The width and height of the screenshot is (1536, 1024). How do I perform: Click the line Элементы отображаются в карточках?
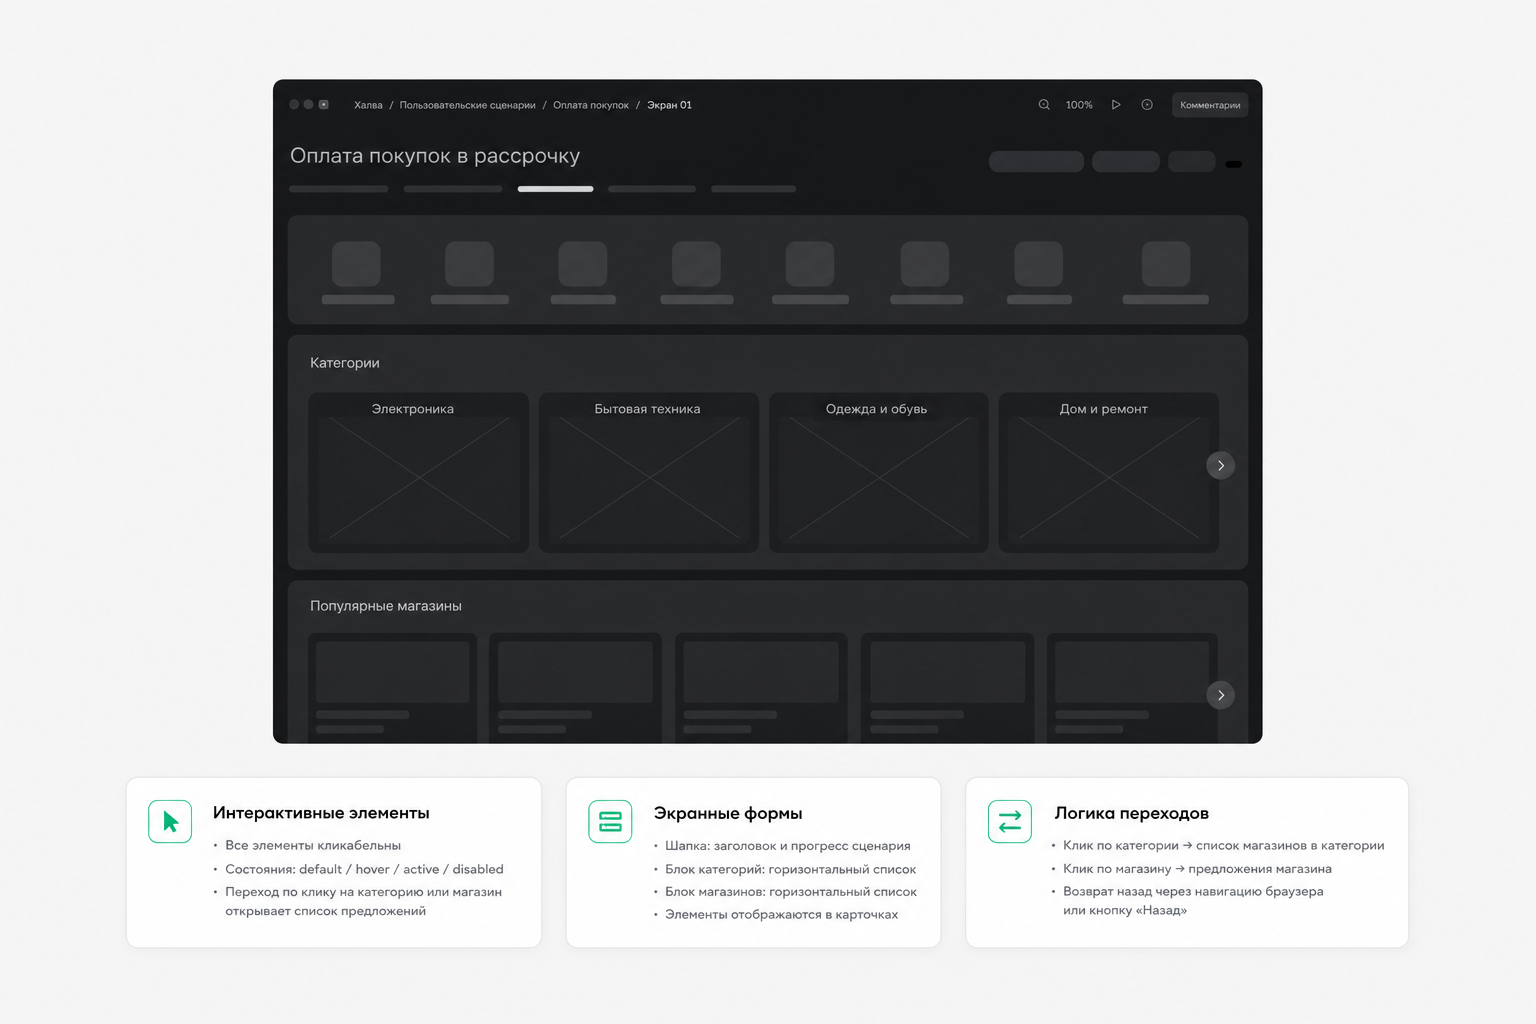click(782, 915)
